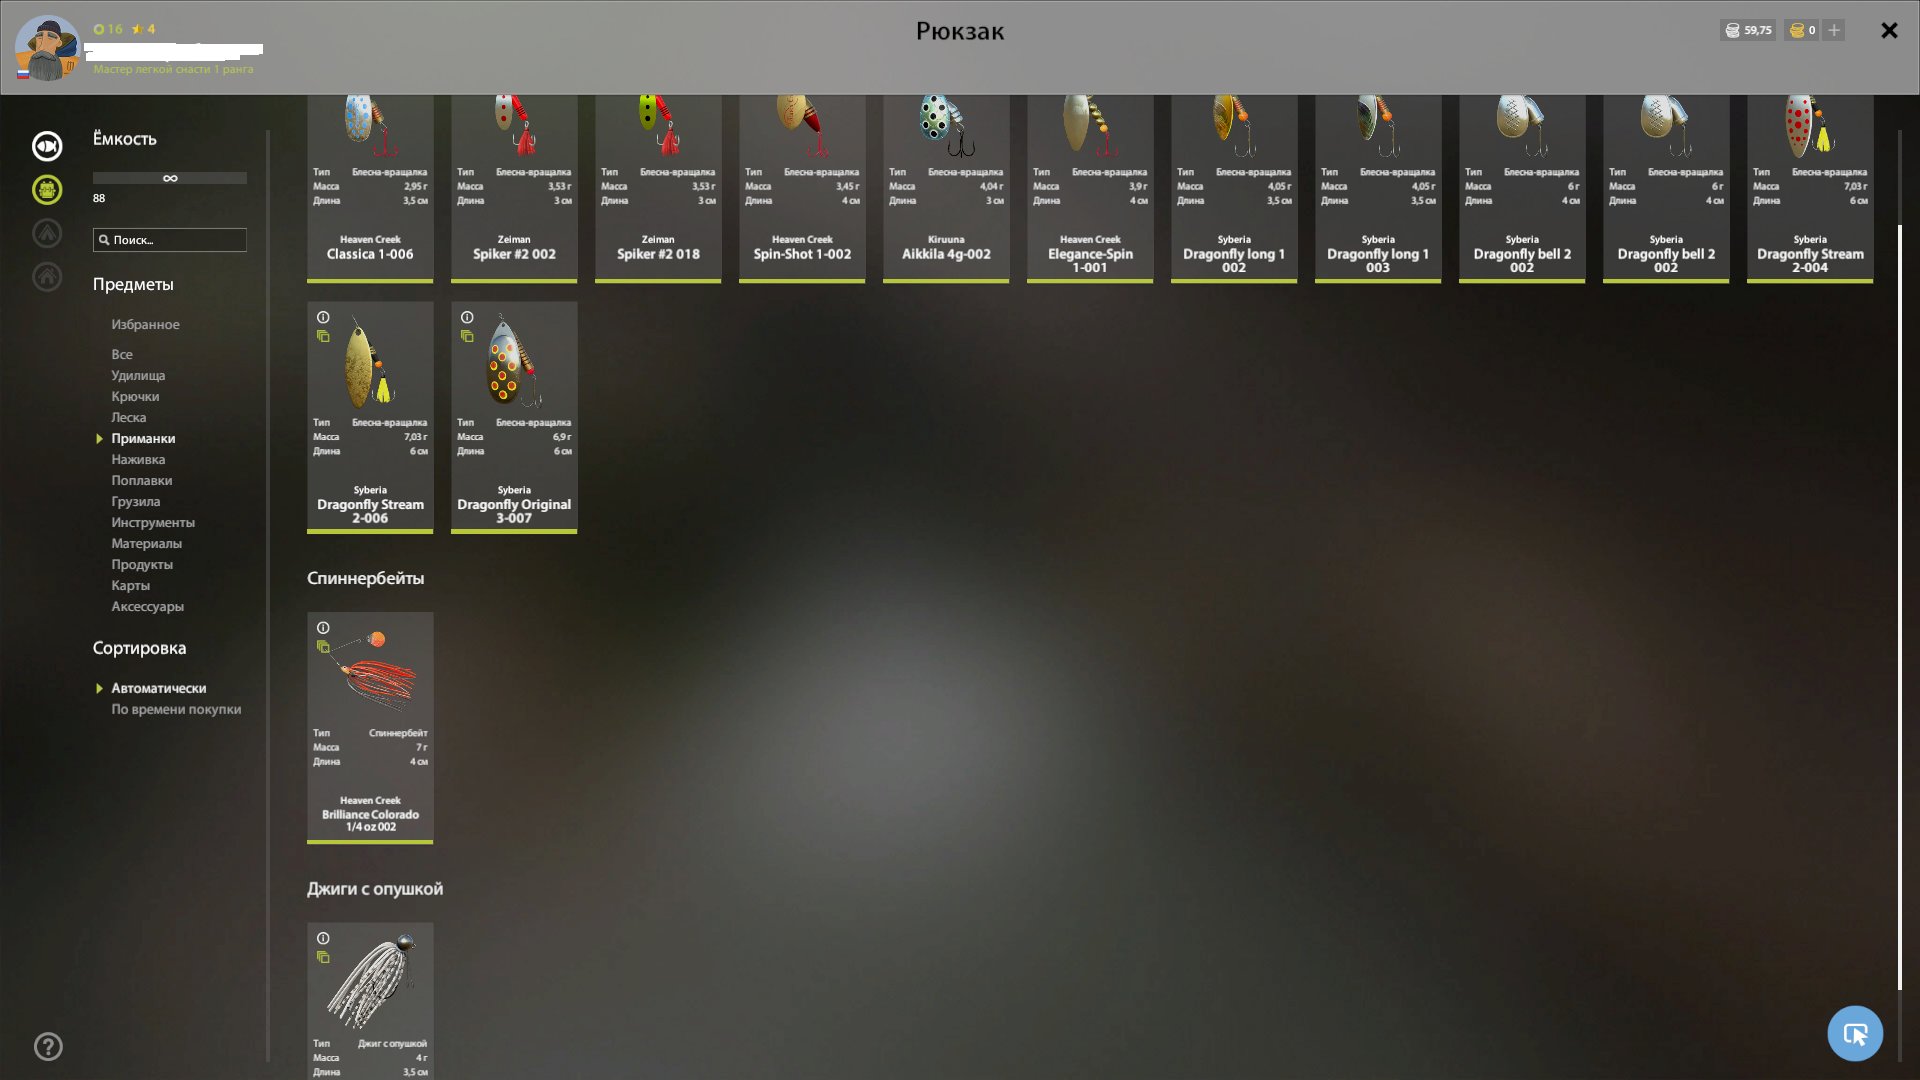Expand the Приманки category

(143, 438)
